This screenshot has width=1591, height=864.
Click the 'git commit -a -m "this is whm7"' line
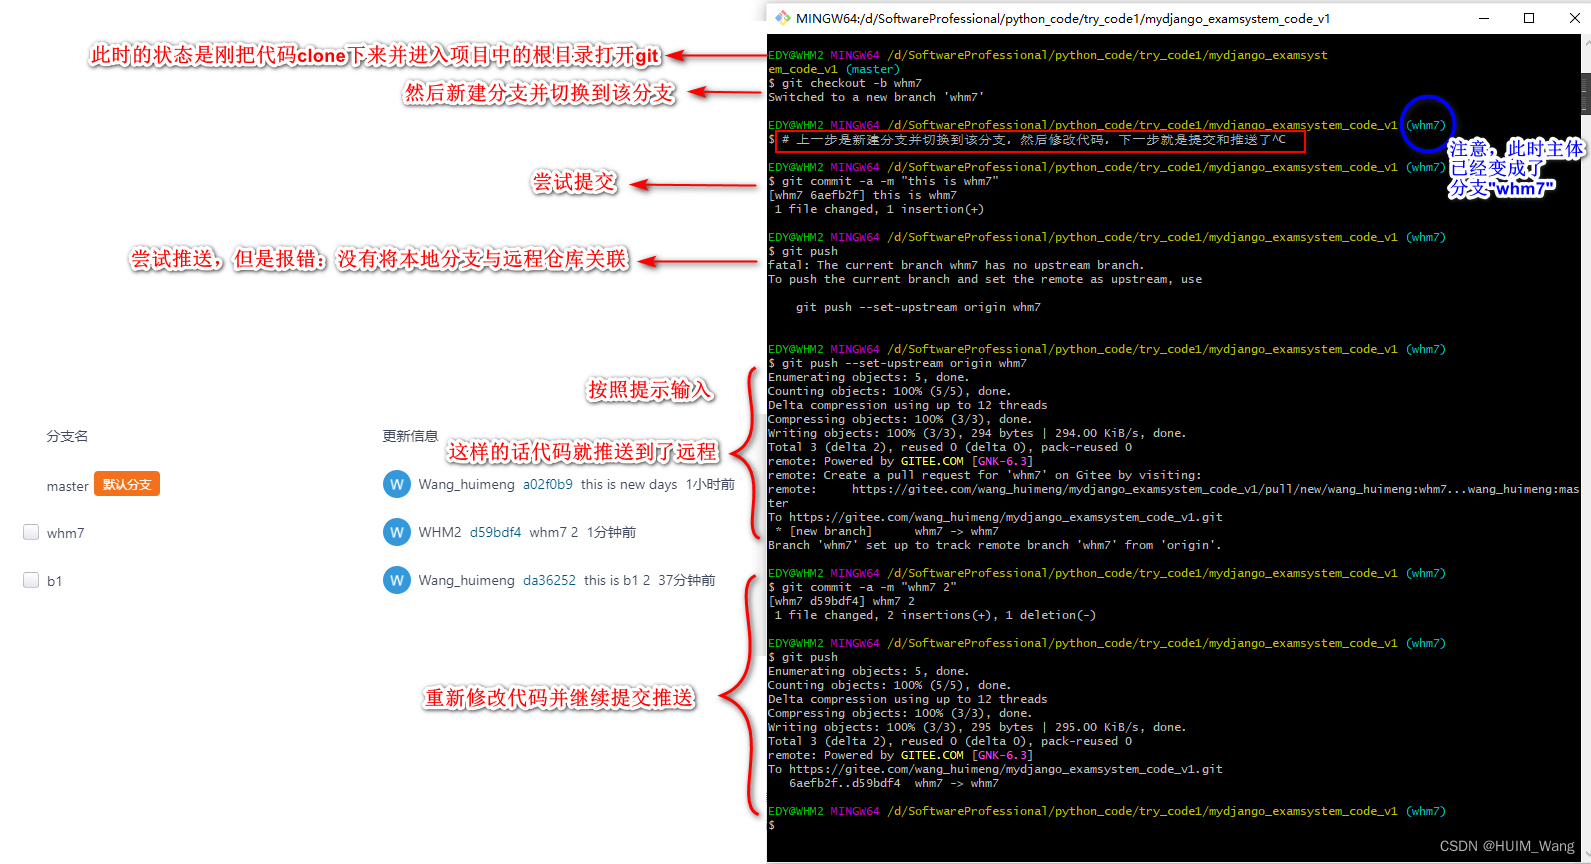(883, 181)
